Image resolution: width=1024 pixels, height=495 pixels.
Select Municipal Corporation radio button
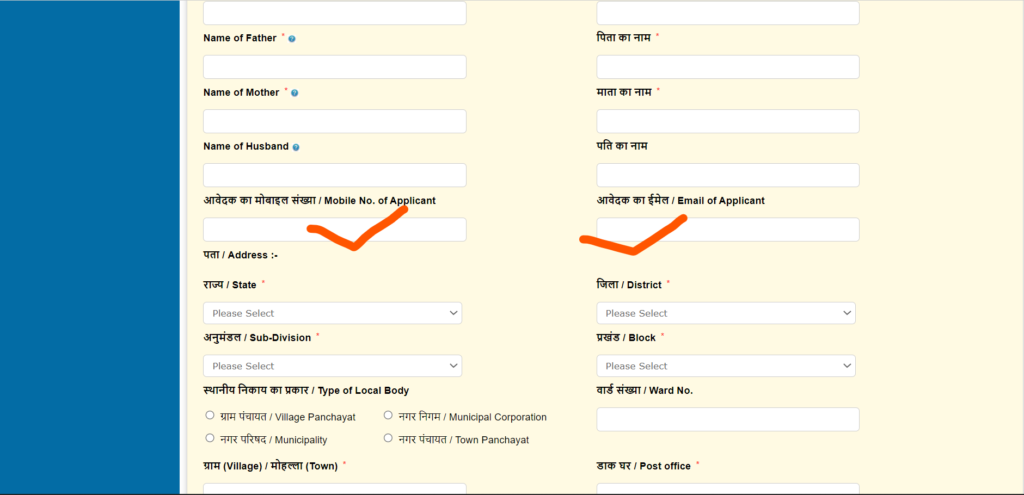click(388, 415)
